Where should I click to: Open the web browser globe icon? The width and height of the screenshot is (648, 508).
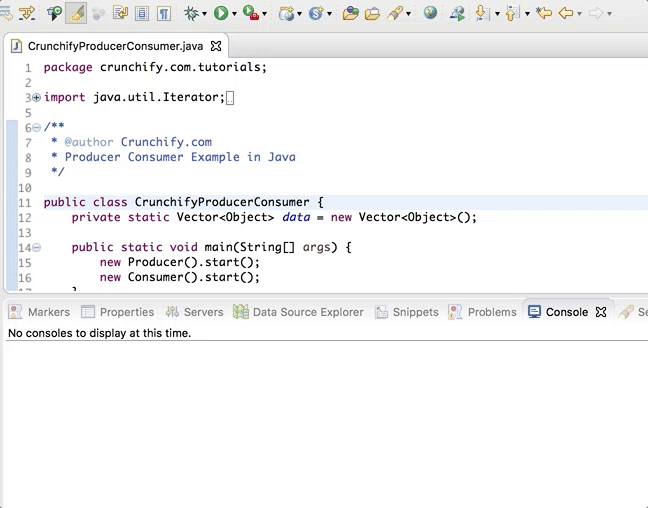click(430, 13)
